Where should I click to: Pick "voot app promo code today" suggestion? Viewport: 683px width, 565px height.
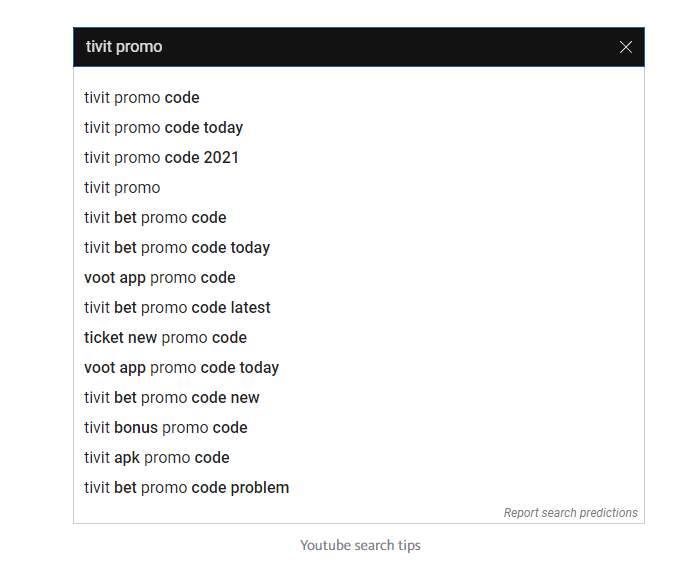tap(181, 368)
